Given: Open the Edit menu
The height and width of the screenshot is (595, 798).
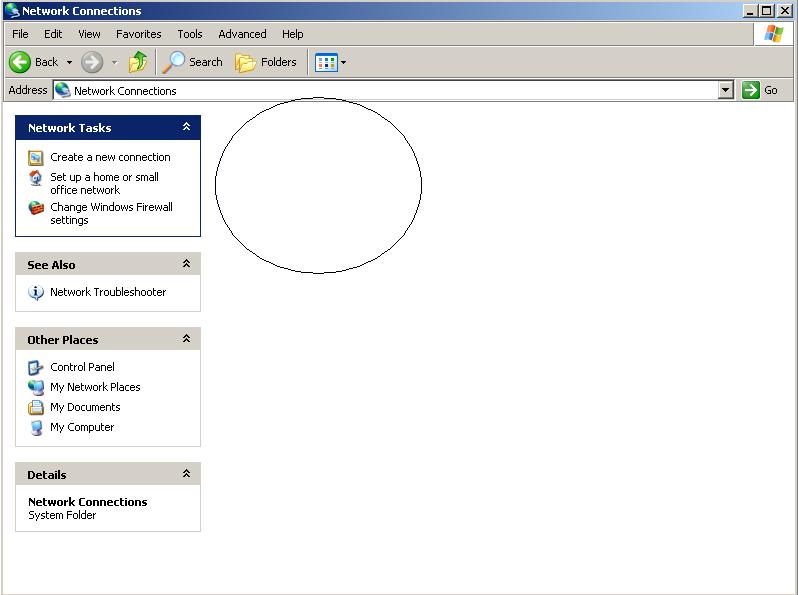Looking at the screenshot, I should click(53, 34).
